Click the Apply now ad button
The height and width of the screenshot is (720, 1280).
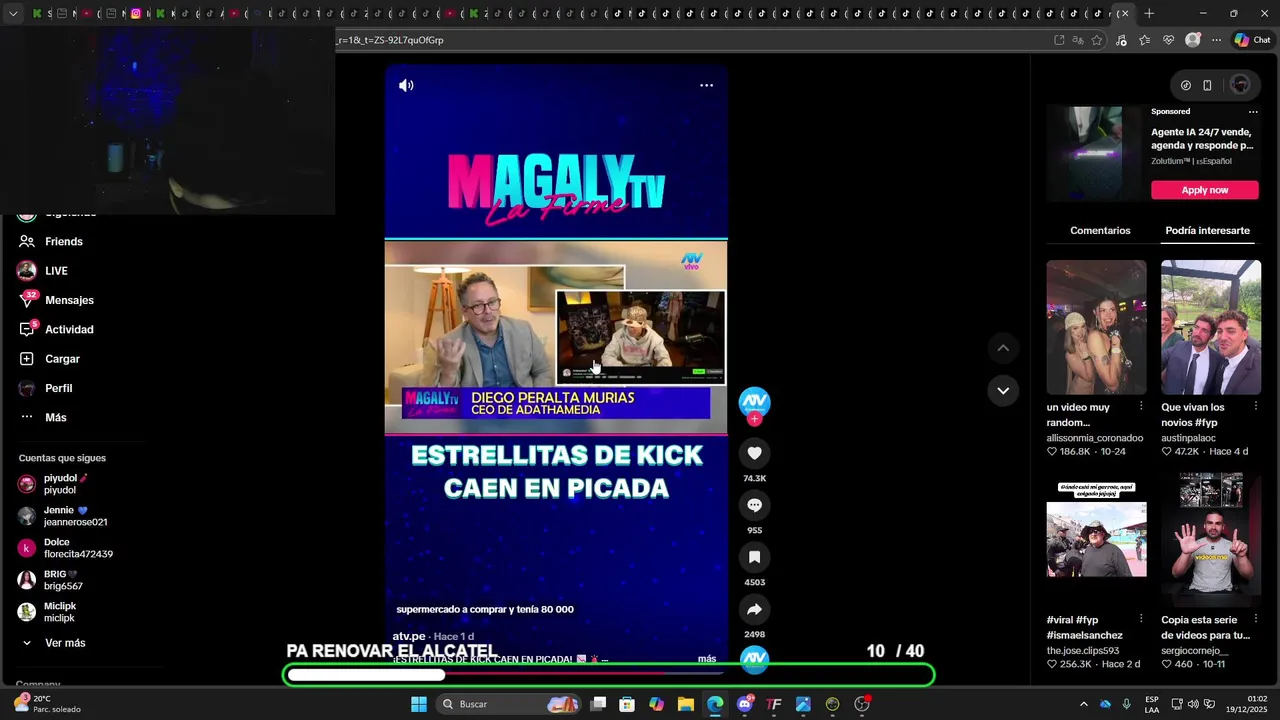[1205, 190]
